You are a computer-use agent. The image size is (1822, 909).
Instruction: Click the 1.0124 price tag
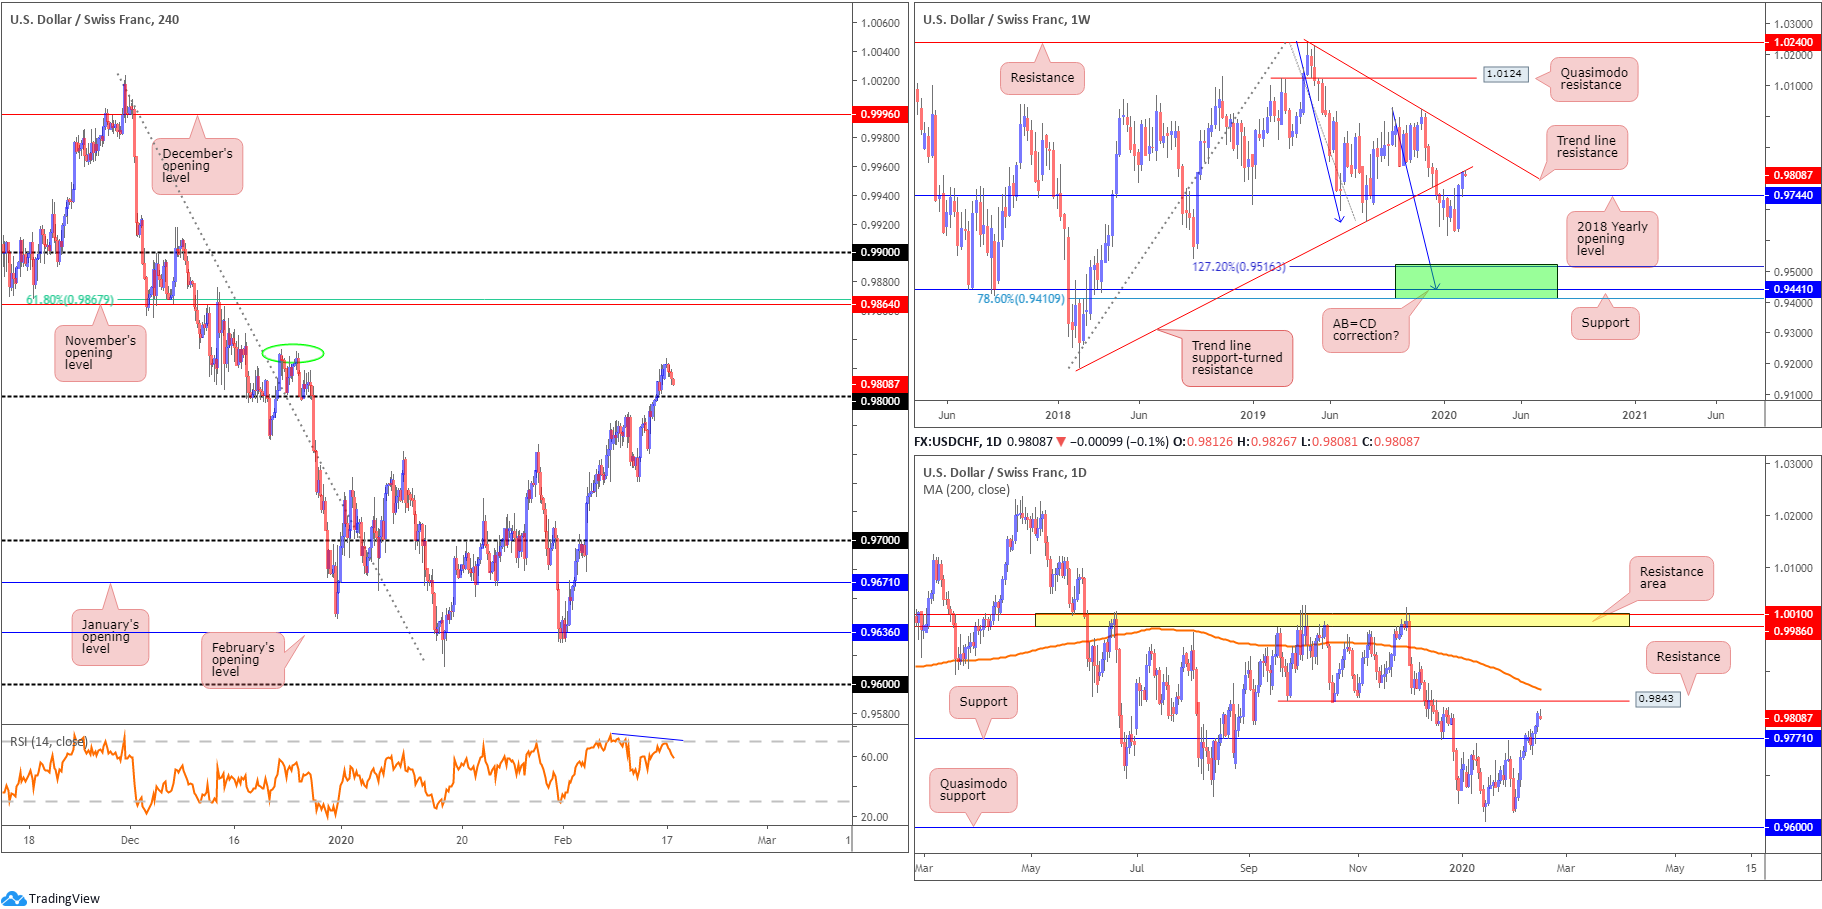coord(1504,74)
